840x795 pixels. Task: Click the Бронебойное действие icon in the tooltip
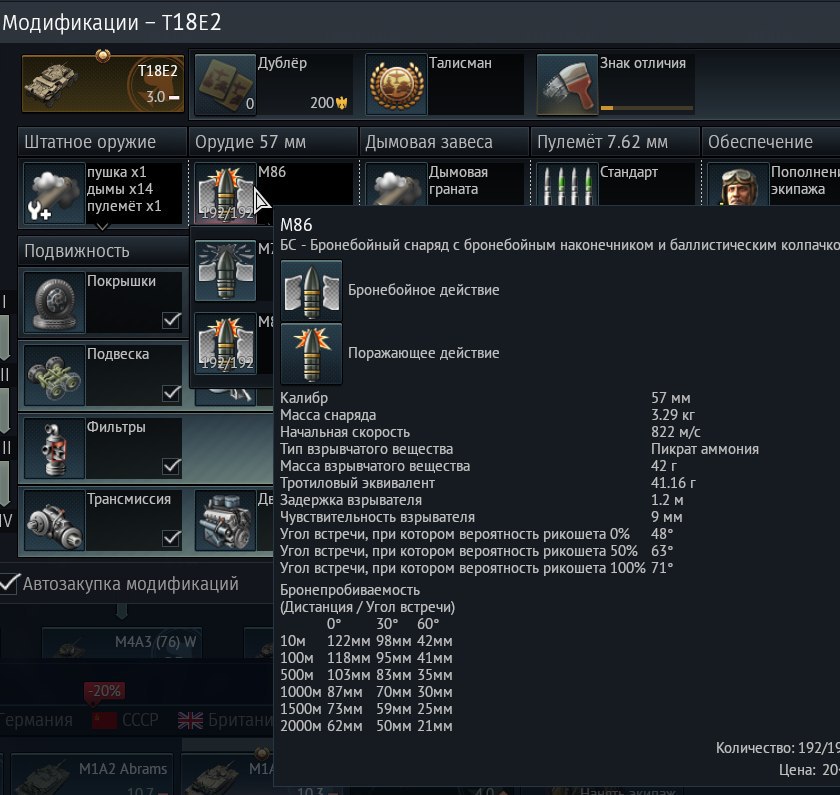point(311,290)
